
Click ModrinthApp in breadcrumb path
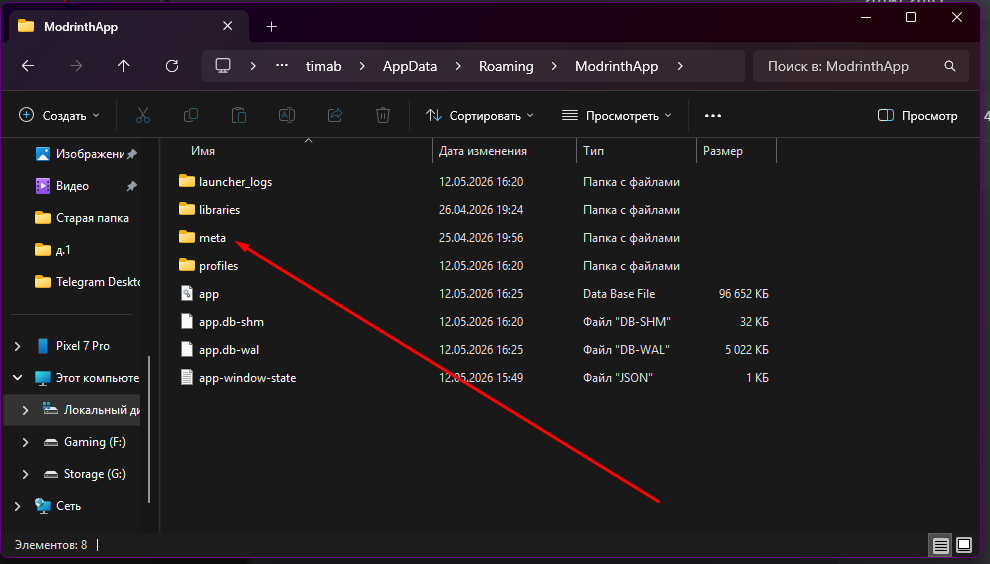[616, 66]
